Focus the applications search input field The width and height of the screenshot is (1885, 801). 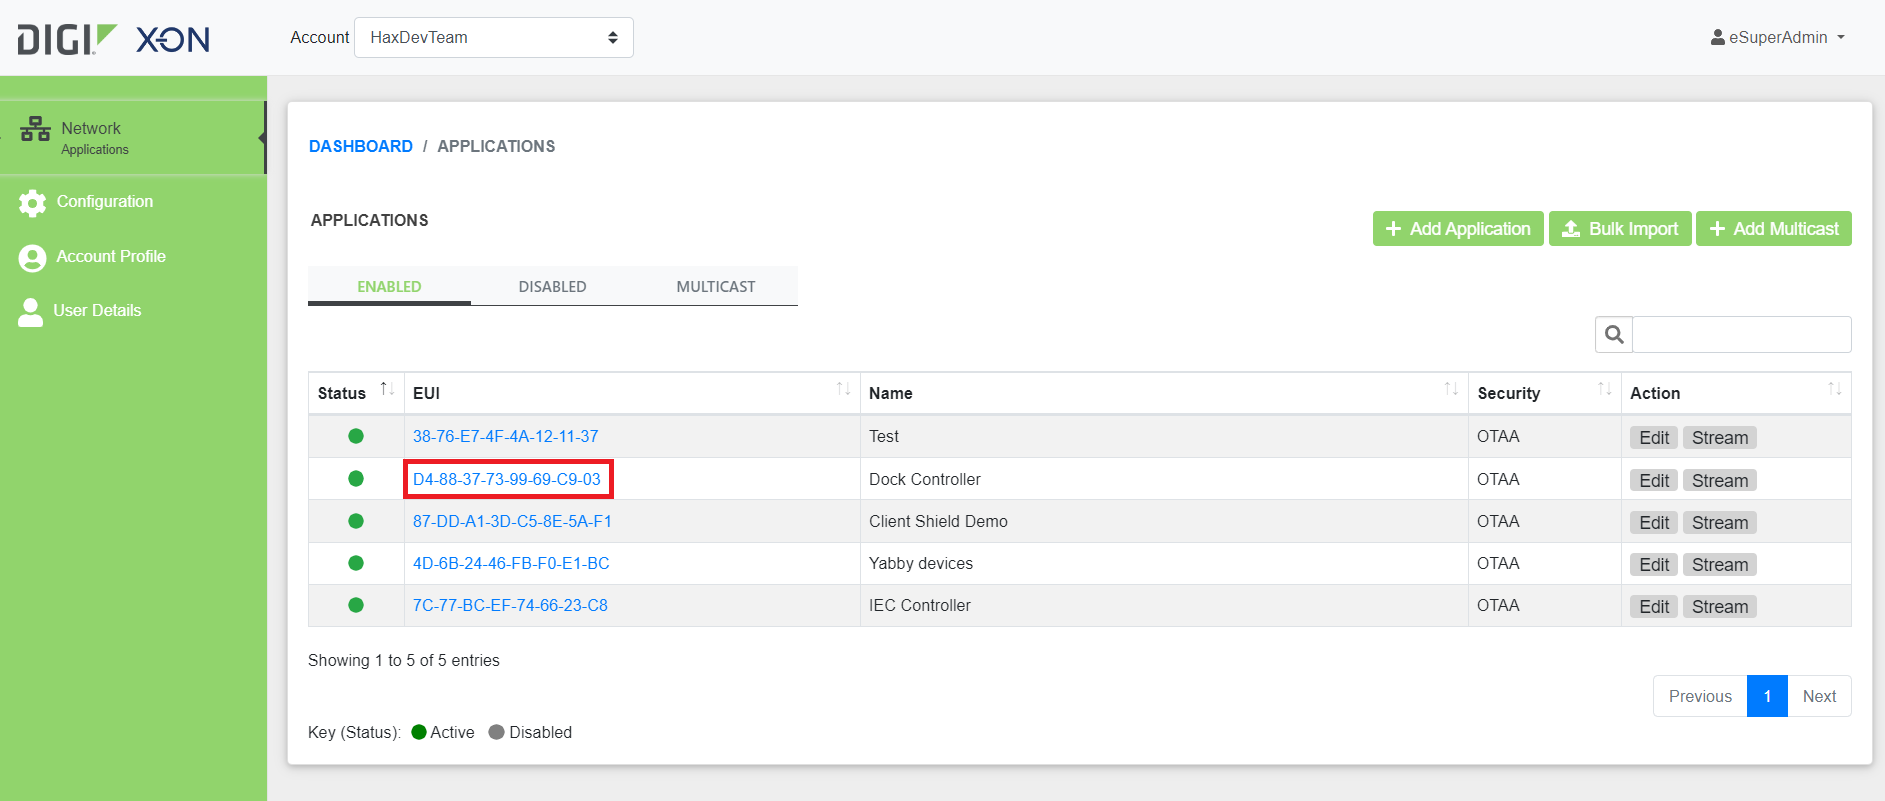pos(1741,334)
